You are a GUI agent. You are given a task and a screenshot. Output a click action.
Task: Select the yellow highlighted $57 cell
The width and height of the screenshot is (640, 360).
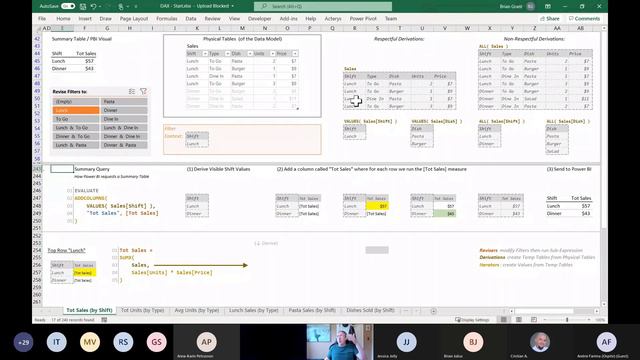click(x=377, y=206)
